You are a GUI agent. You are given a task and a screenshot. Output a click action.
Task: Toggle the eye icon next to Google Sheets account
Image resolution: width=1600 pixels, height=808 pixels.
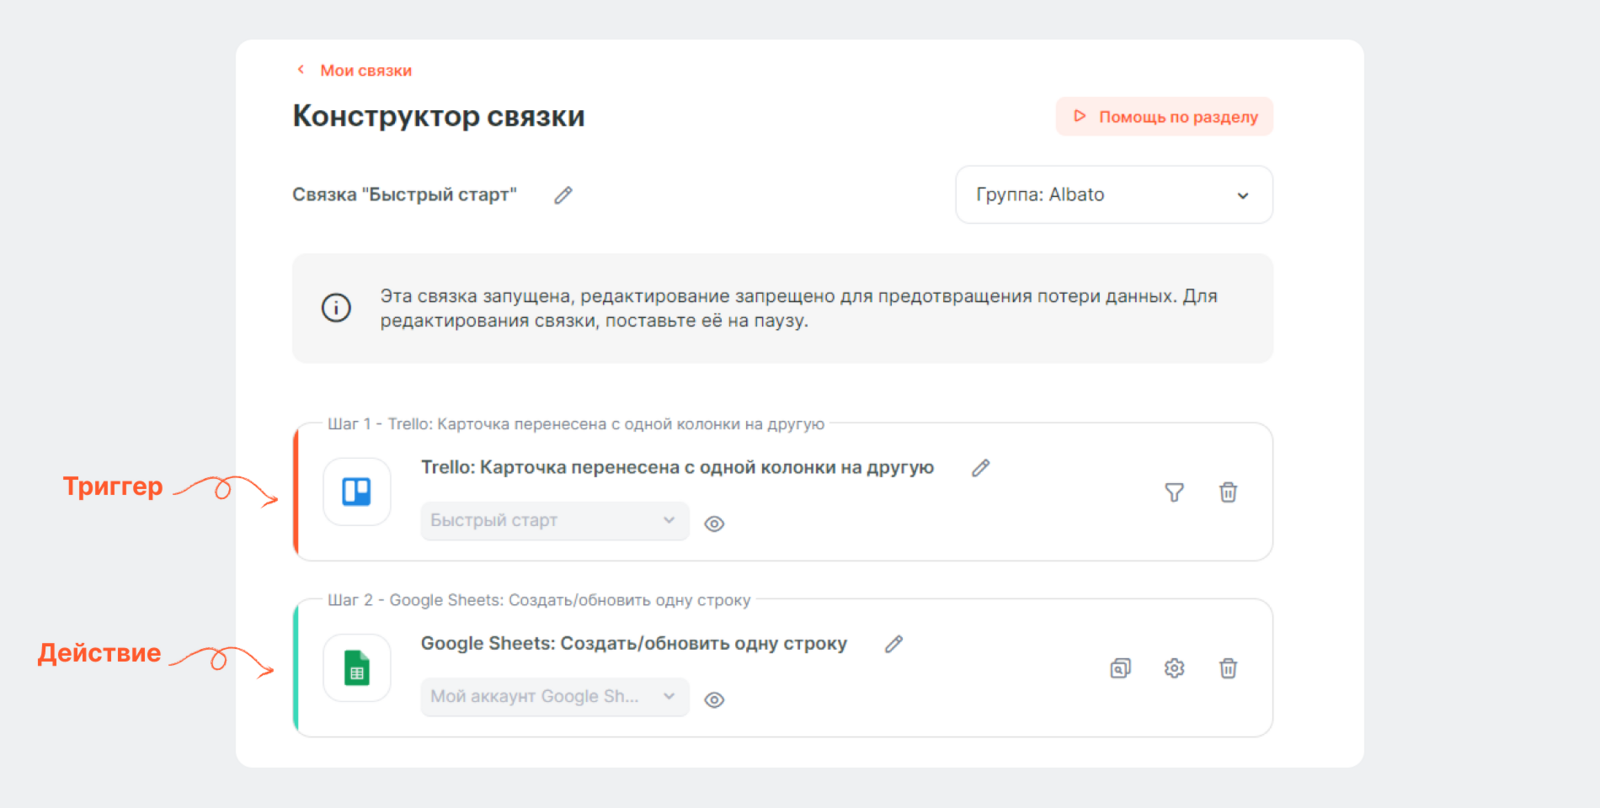click(x=714, y=700)
